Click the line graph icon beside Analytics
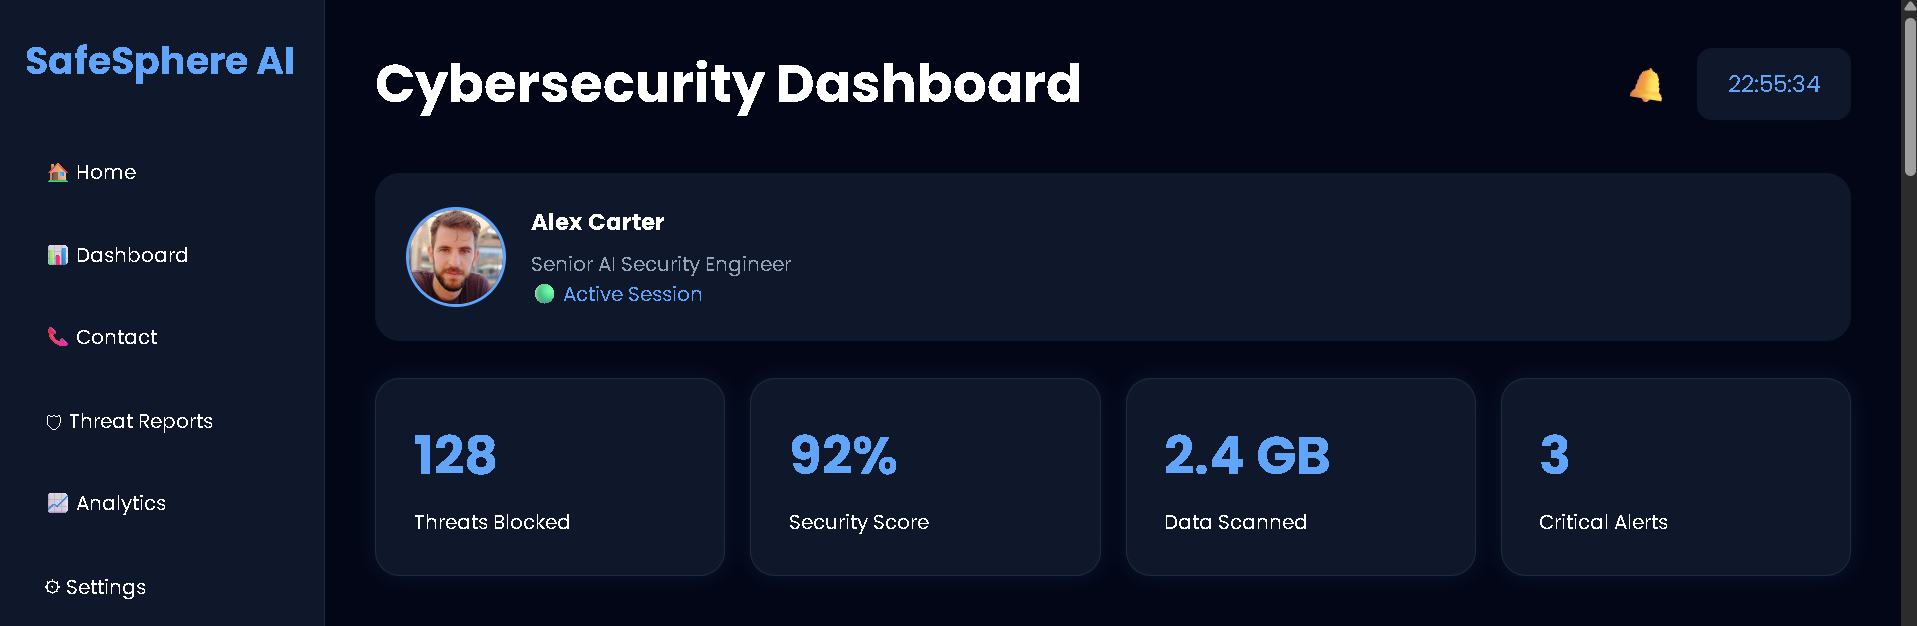The image size is (1917, 626). [58, 503]
